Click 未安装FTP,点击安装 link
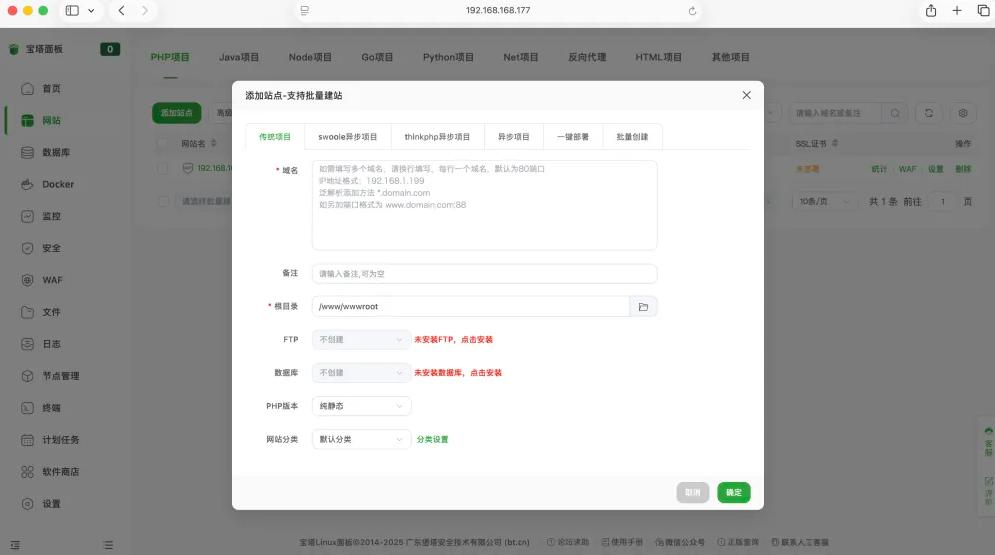 point(453,339)
